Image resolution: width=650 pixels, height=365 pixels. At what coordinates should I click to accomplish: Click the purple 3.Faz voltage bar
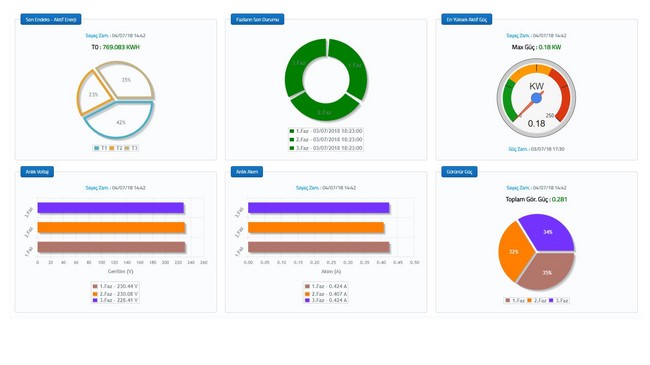tap(111, 208)
